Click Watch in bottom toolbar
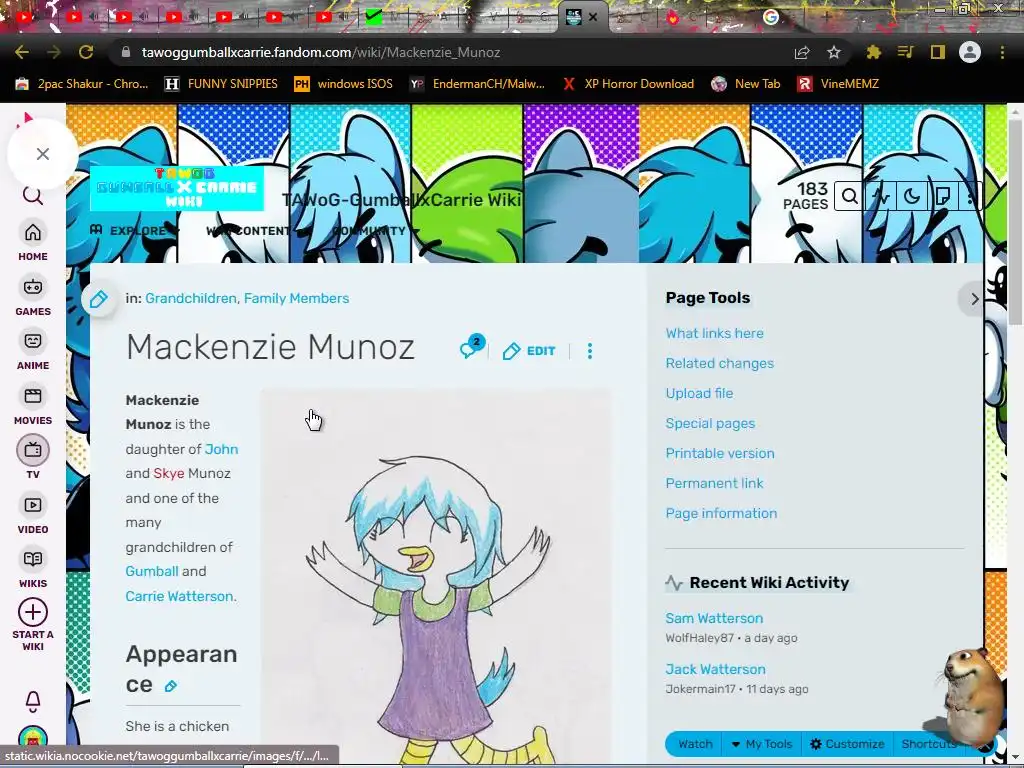 (x=695, y=744)
